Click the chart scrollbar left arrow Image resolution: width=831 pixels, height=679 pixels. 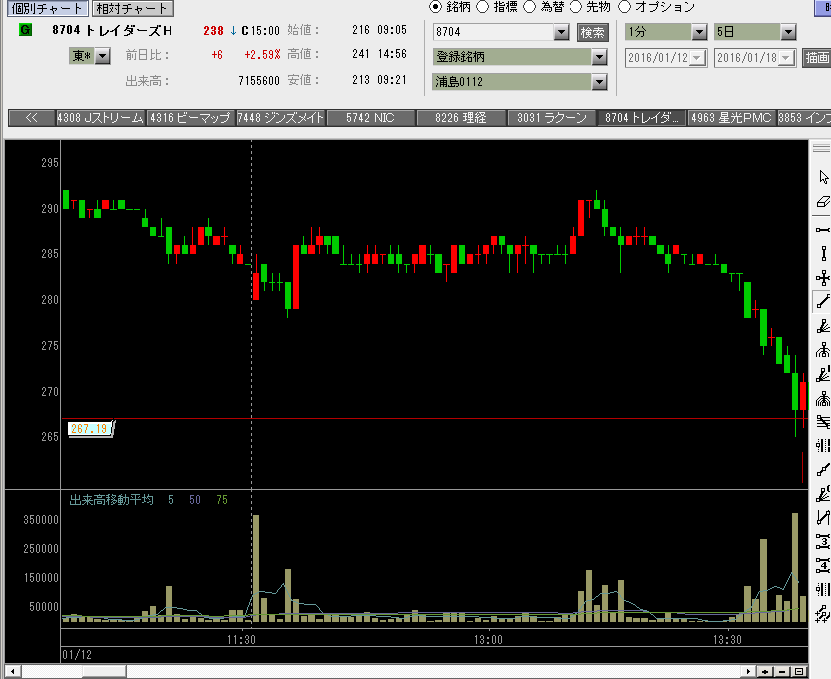[12, 672]
